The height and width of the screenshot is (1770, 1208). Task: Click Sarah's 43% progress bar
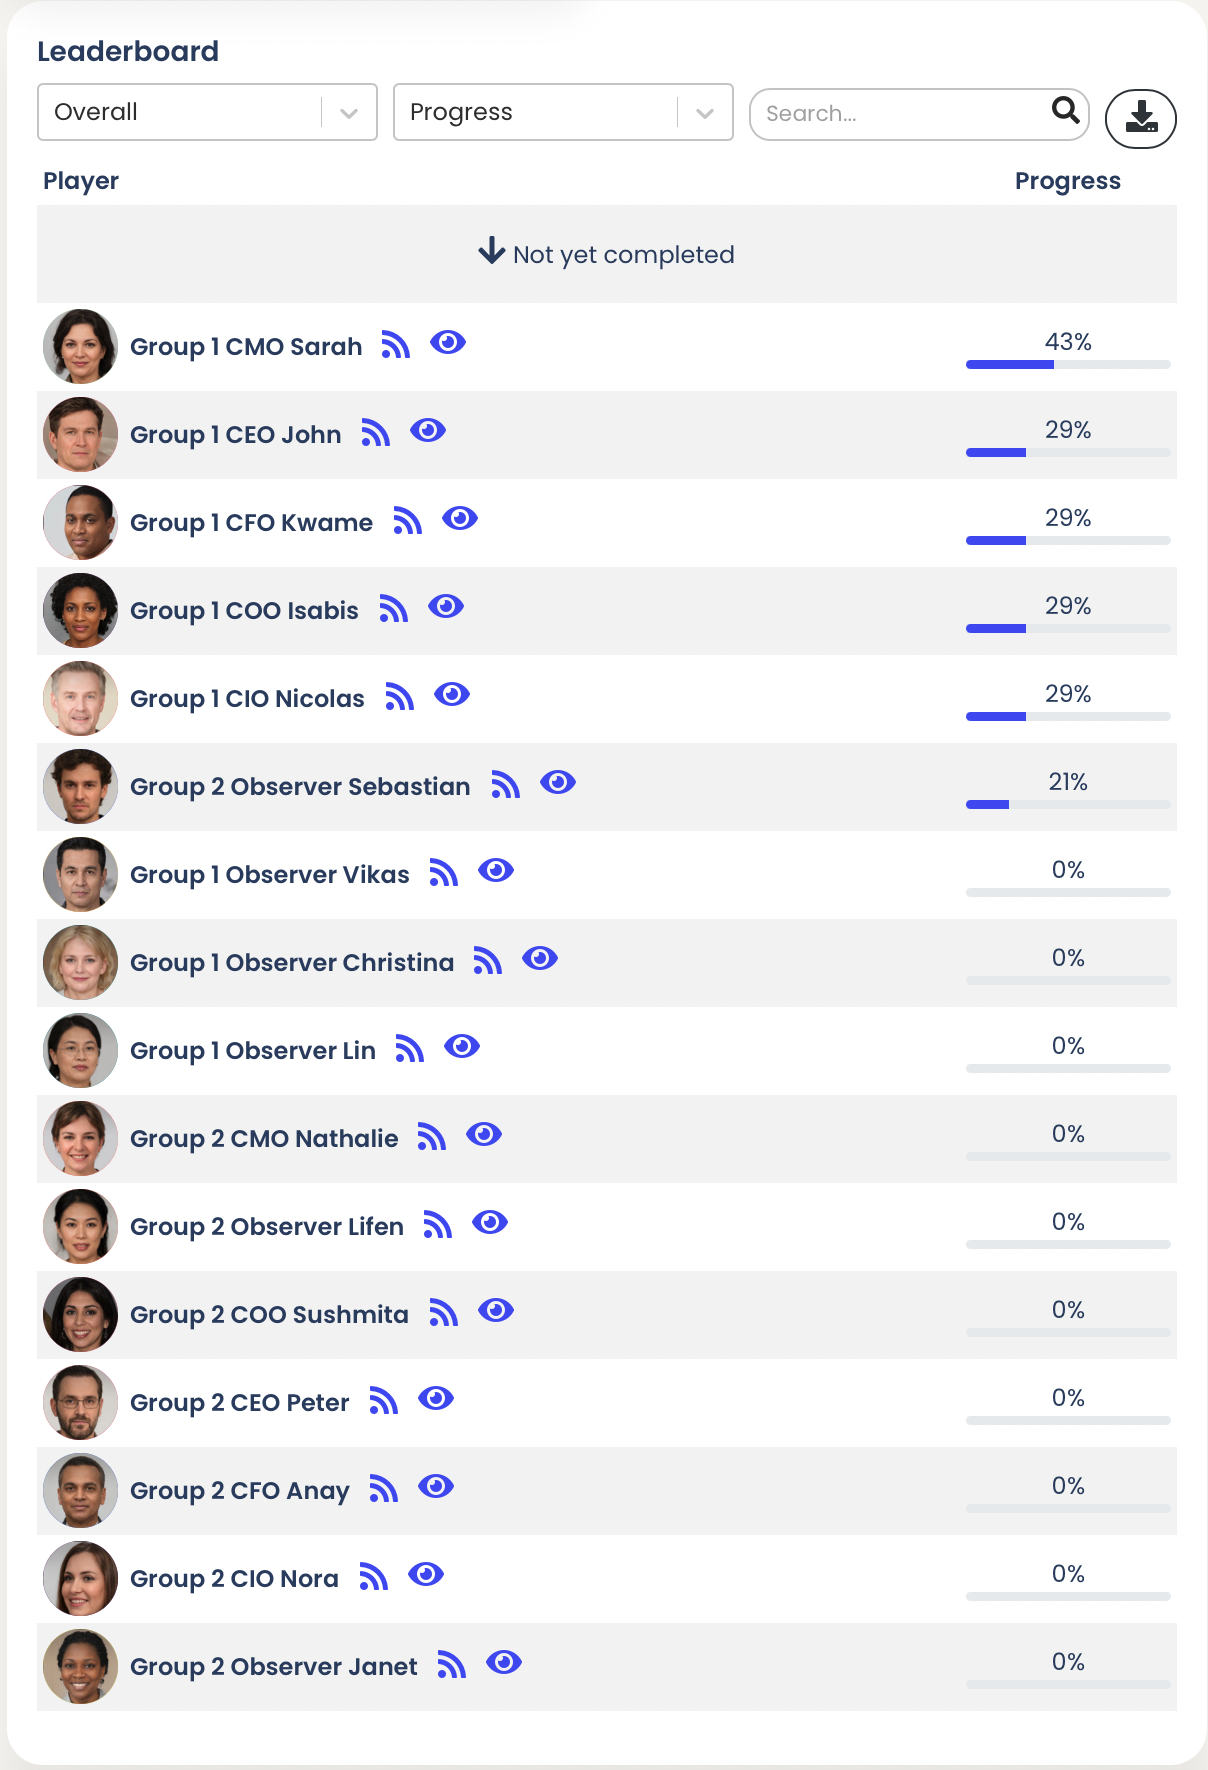click(x=1067, y=364)
